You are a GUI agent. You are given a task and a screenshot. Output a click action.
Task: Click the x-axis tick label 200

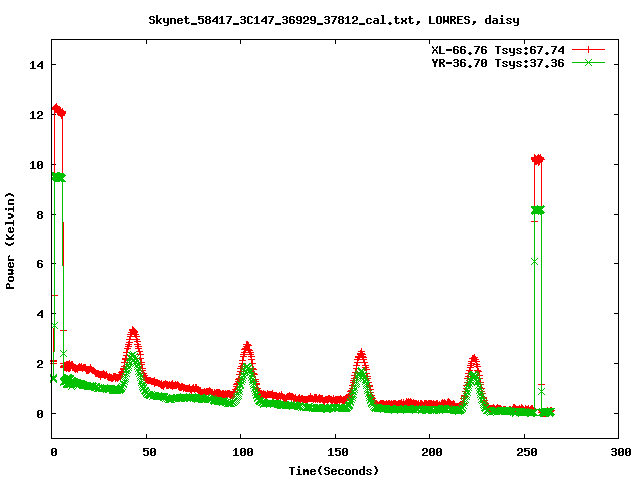pyautogui.click(x=432, y=452)
